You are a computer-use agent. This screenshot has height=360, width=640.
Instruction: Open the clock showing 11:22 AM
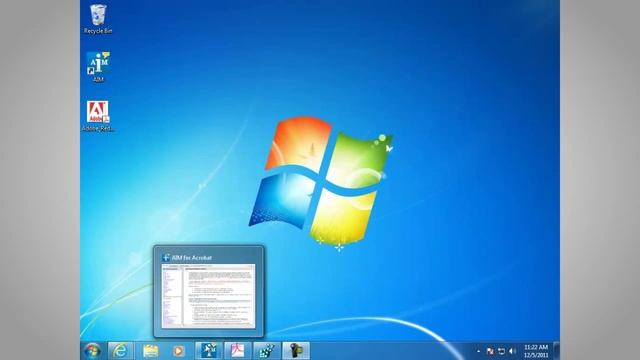click(x=536, y=351)
